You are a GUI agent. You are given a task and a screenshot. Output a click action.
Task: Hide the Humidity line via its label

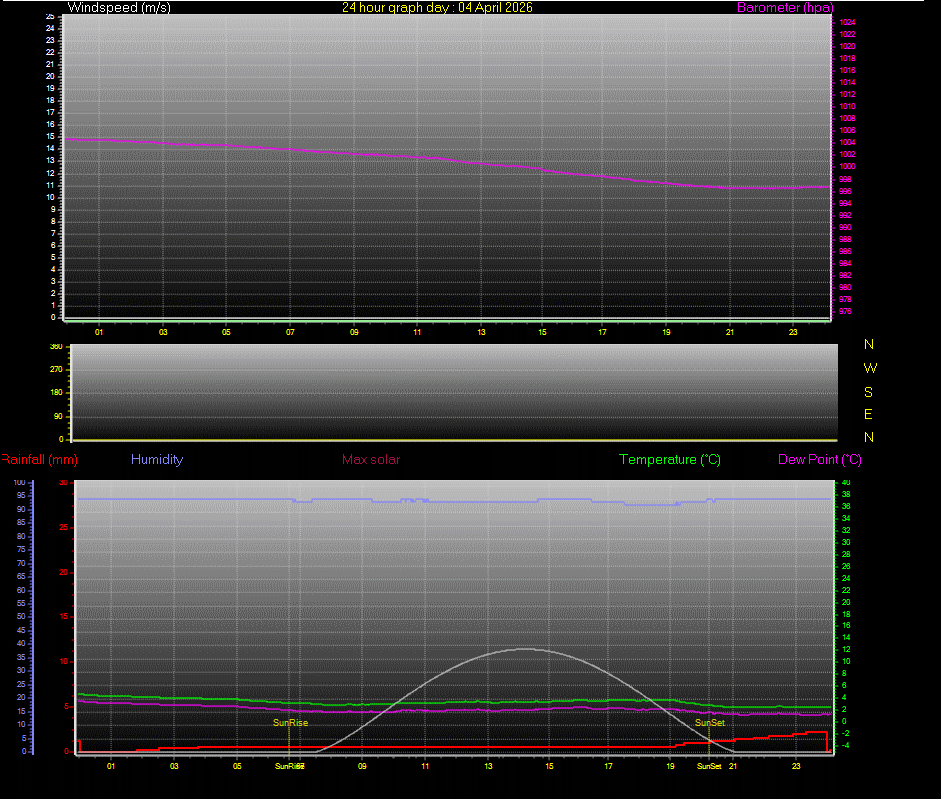tap(156, 459)
